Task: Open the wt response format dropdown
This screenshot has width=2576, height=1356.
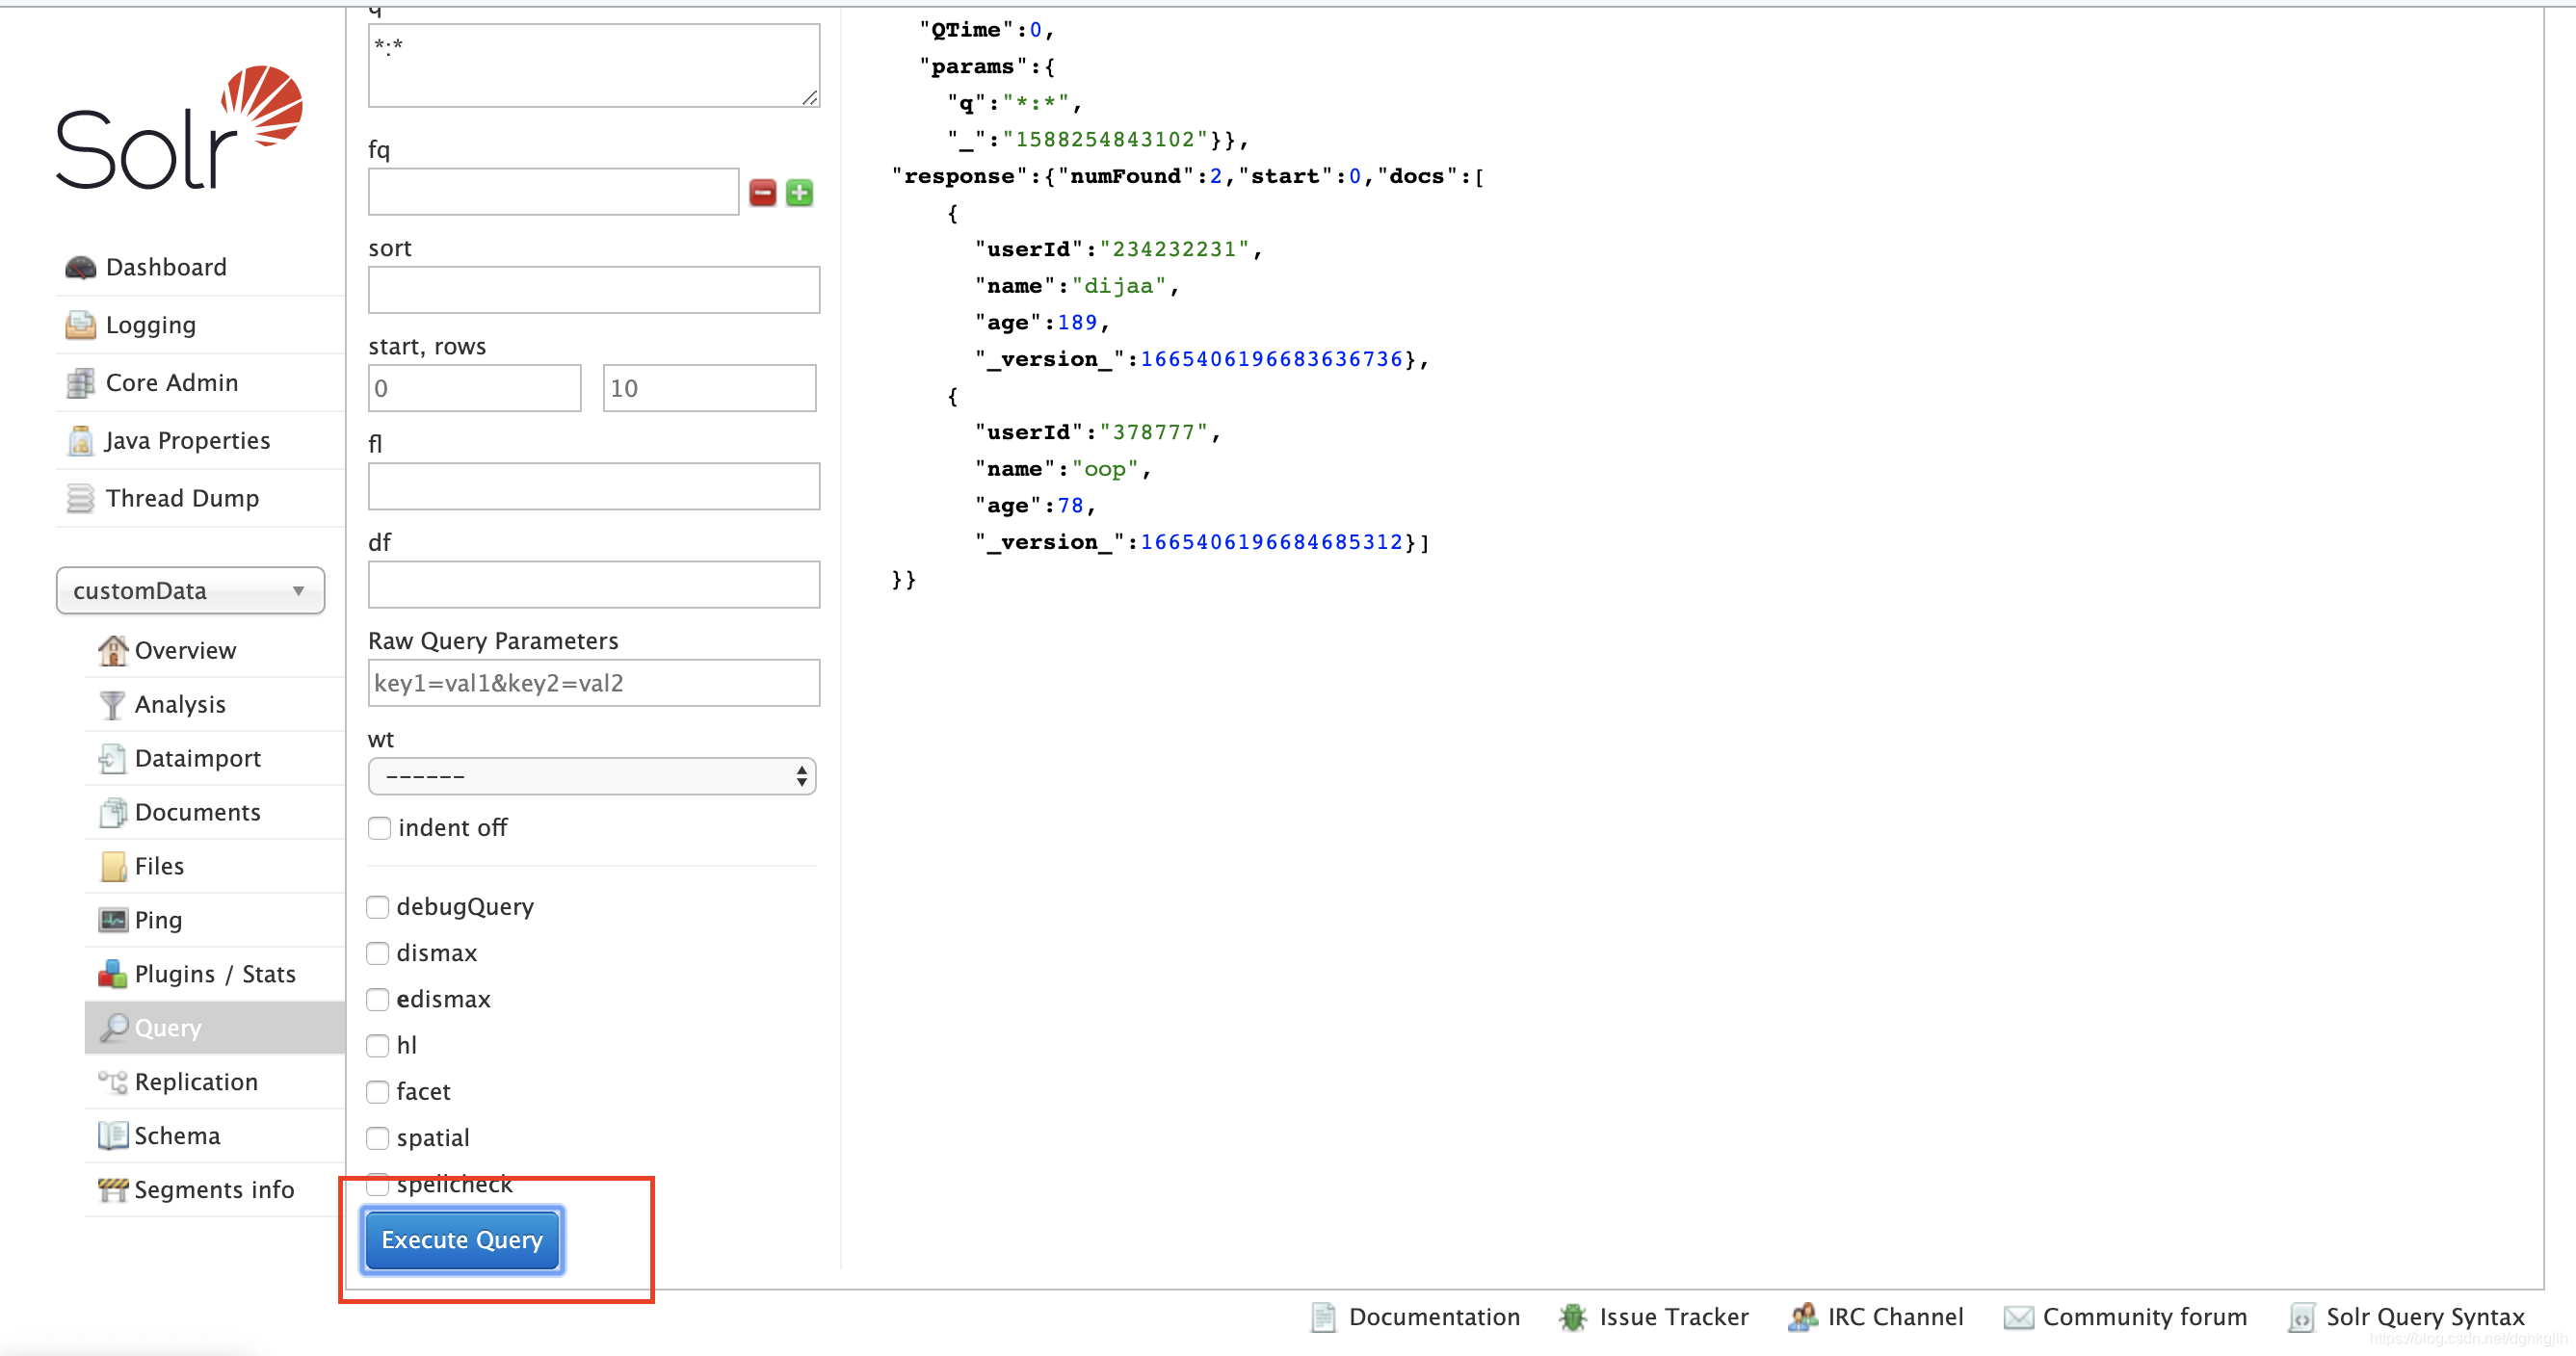Action: [592, 777]
